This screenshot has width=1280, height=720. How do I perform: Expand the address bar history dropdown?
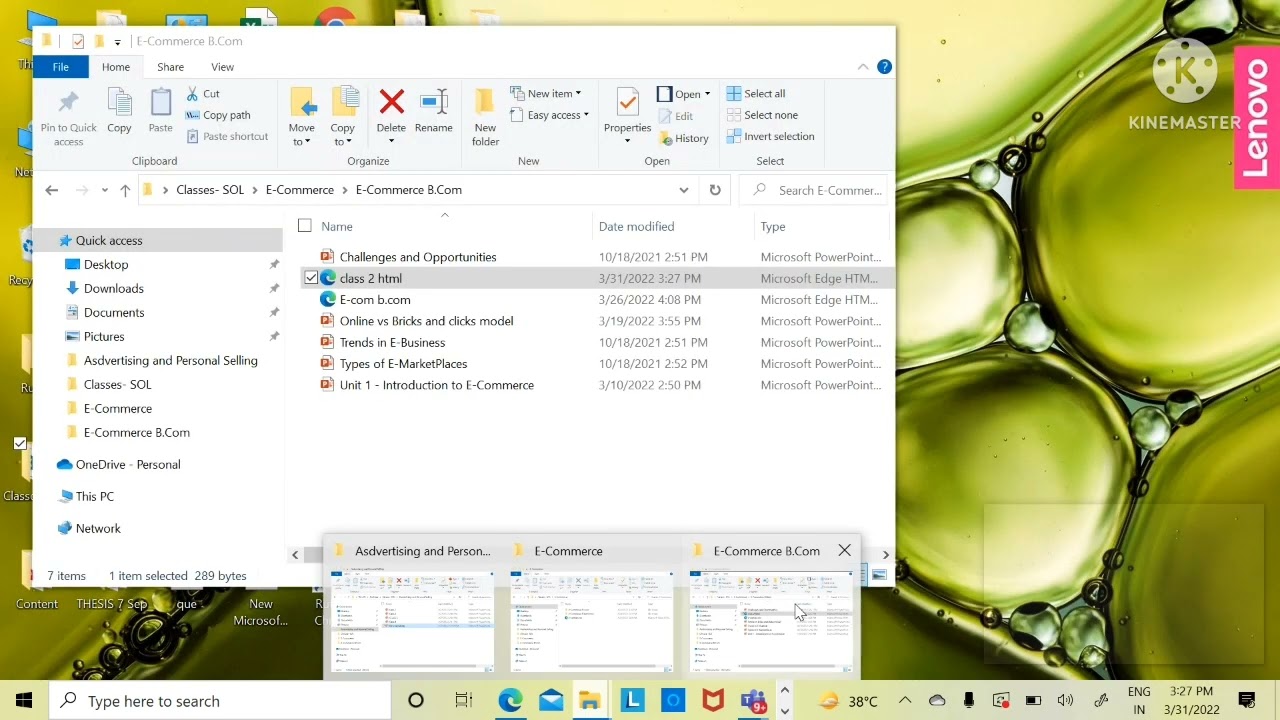click(683, 190)
